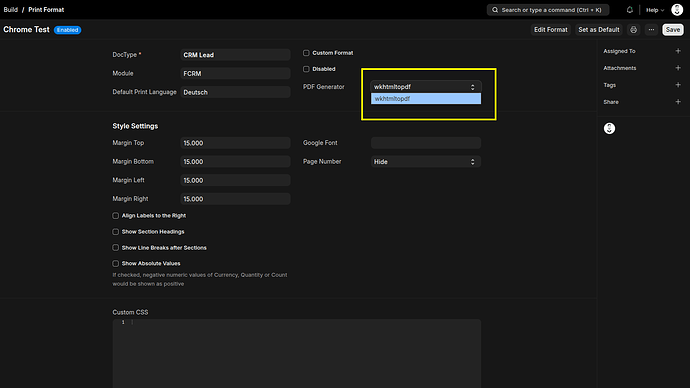Click into the Custom CSS editor

[x=297, y=353]
